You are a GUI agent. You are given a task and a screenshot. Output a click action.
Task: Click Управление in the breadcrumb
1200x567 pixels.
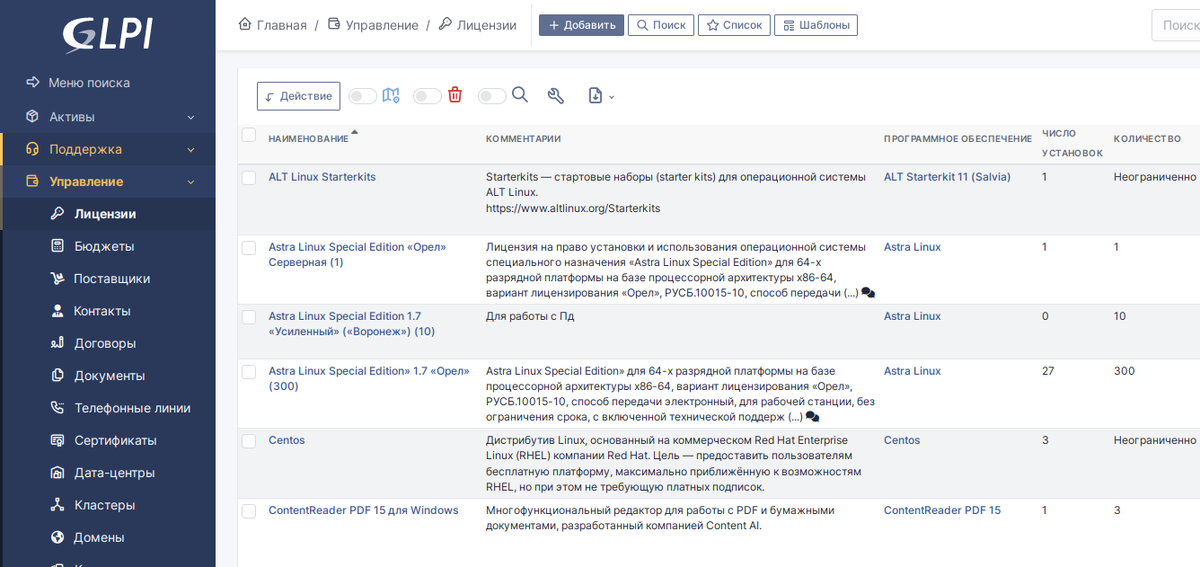pos(382,25)
